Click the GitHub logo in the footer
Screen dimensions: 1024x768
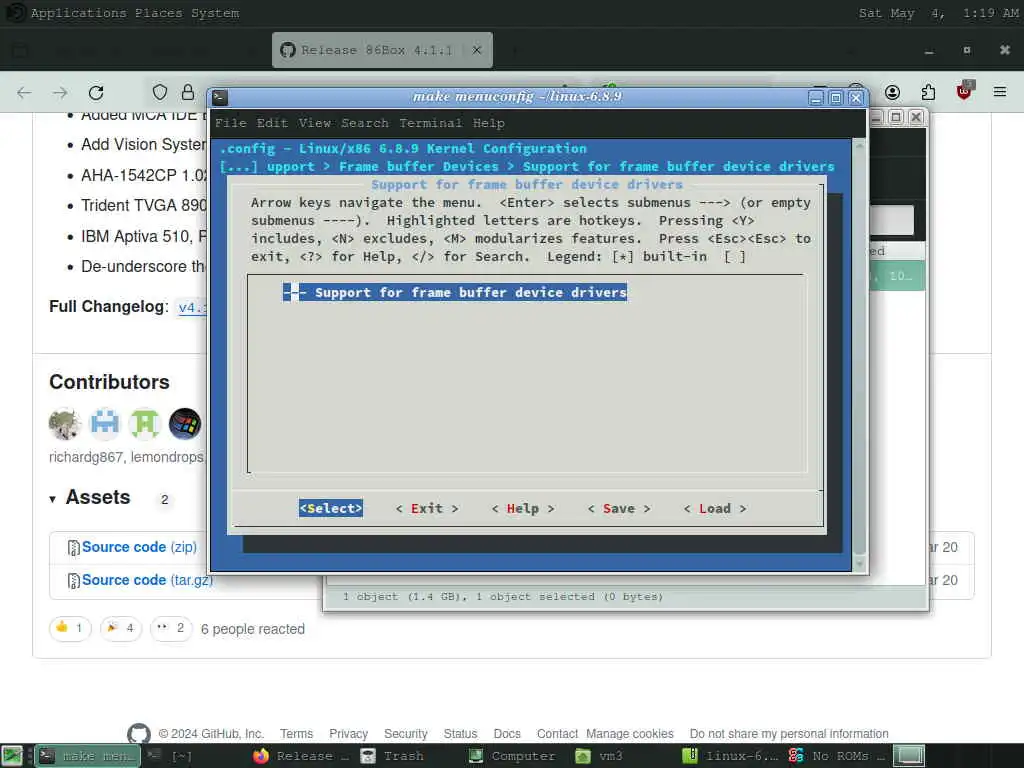[138, 734]
